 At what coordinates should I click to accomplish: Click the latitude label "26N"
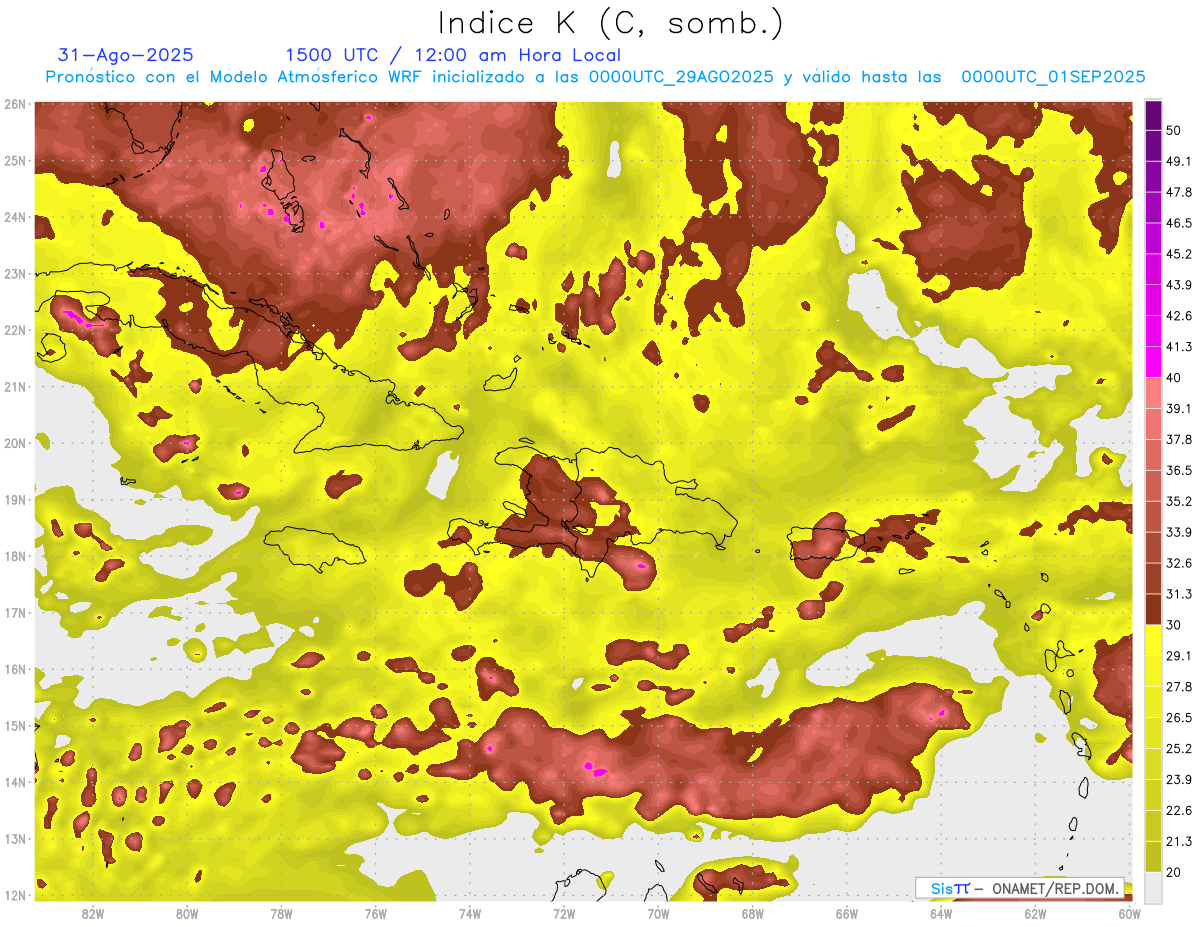tap(15, 104)
